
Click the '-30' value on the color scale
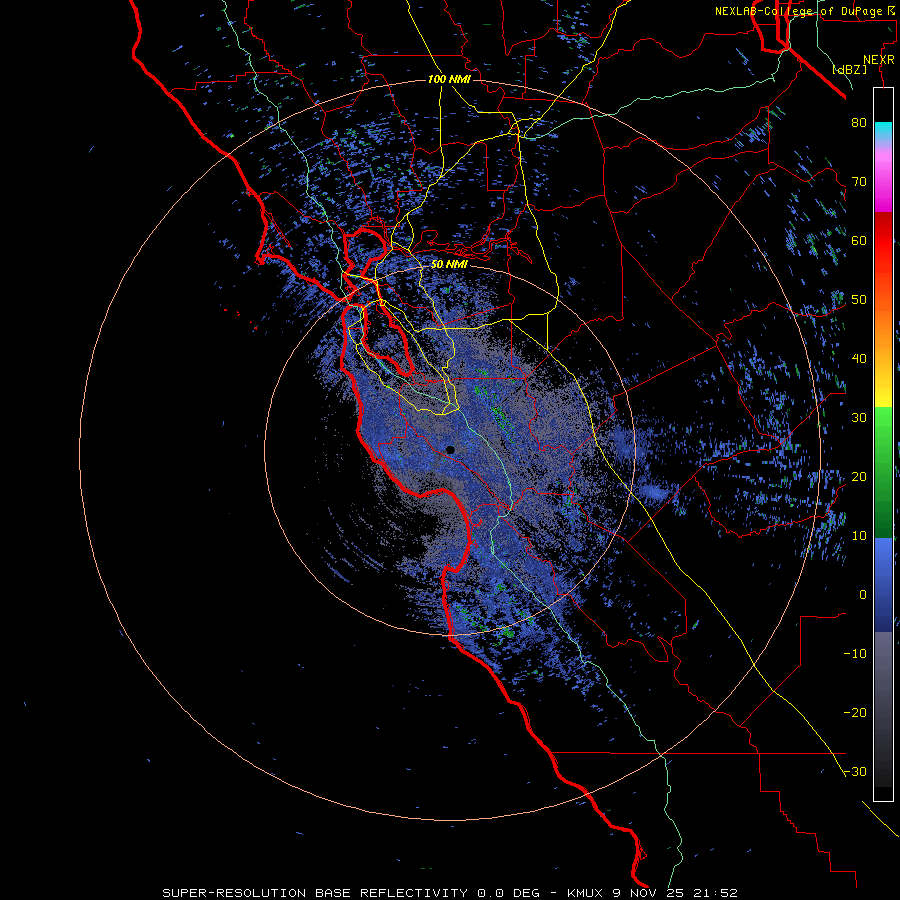pos(855,772)
